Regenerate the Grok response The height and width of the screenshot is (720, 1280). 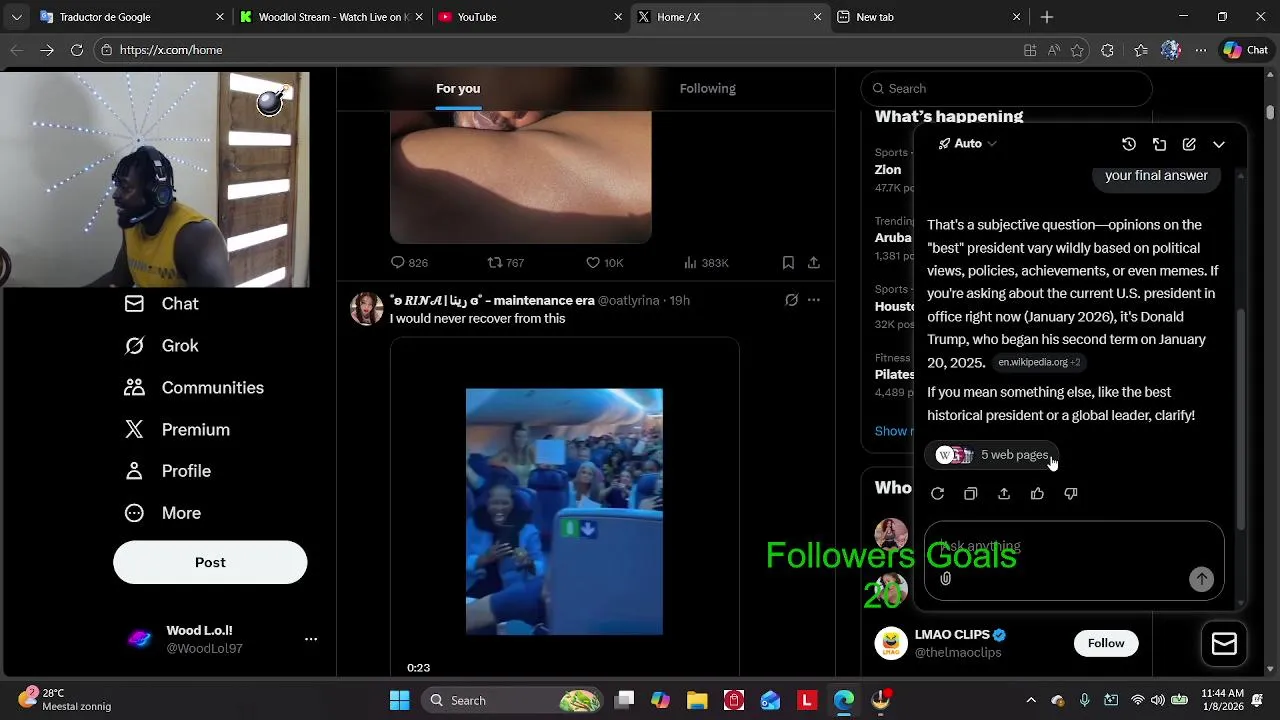937,493
